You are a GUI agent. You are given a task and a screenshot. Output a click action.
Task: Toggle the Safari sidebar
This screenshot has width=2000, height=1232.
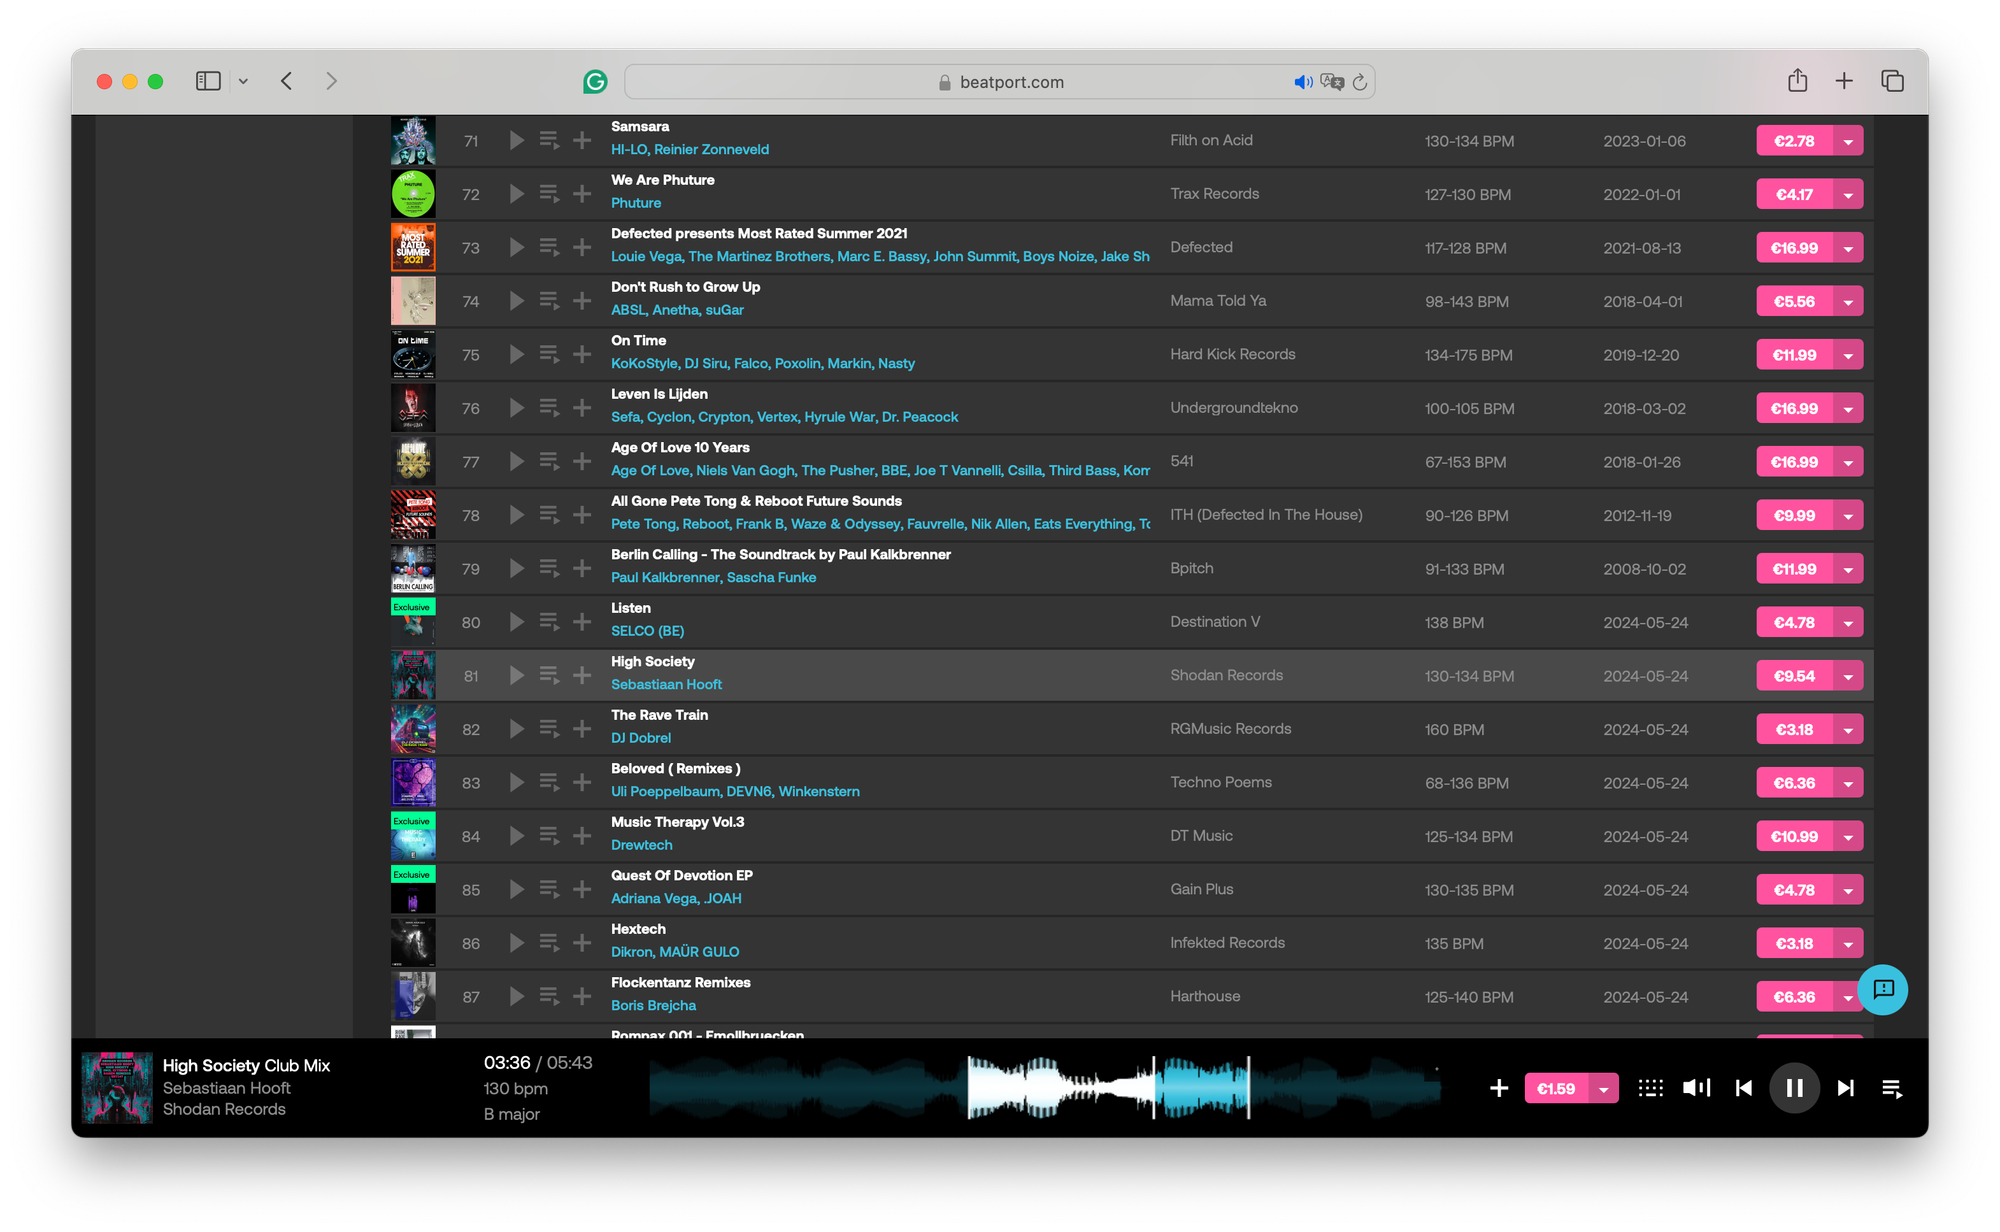click(x=208, y=81)
